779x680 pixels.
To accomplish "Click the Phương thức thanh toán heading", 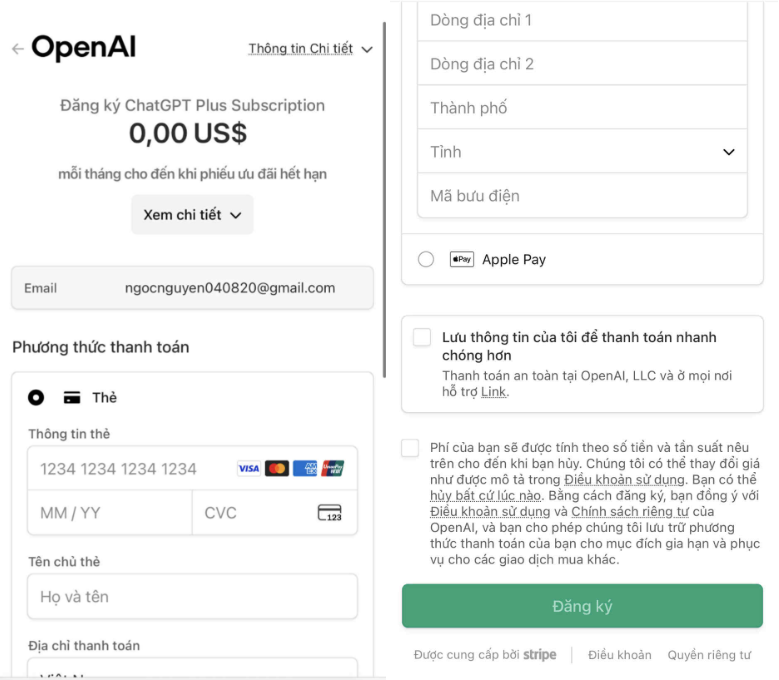I will [101, 347].
